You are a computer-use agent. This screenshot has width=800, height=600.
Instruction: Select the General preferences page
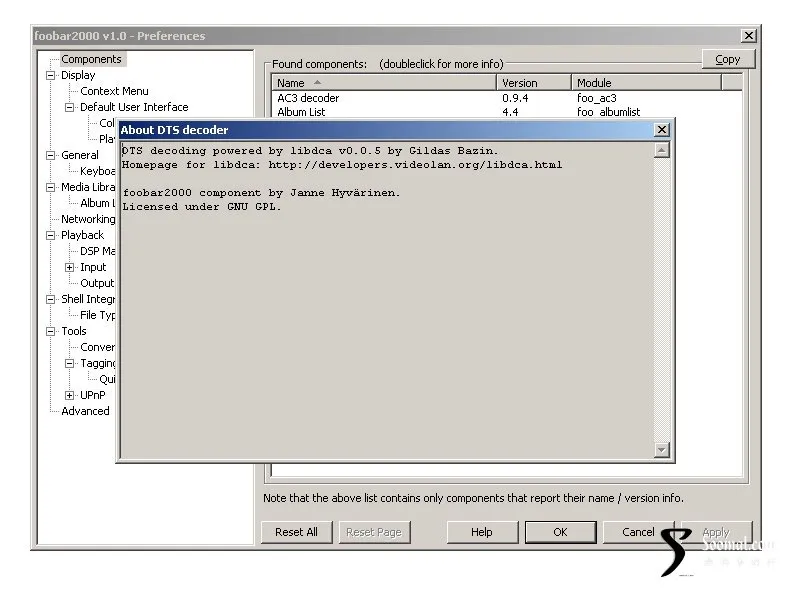pos(80,155)
